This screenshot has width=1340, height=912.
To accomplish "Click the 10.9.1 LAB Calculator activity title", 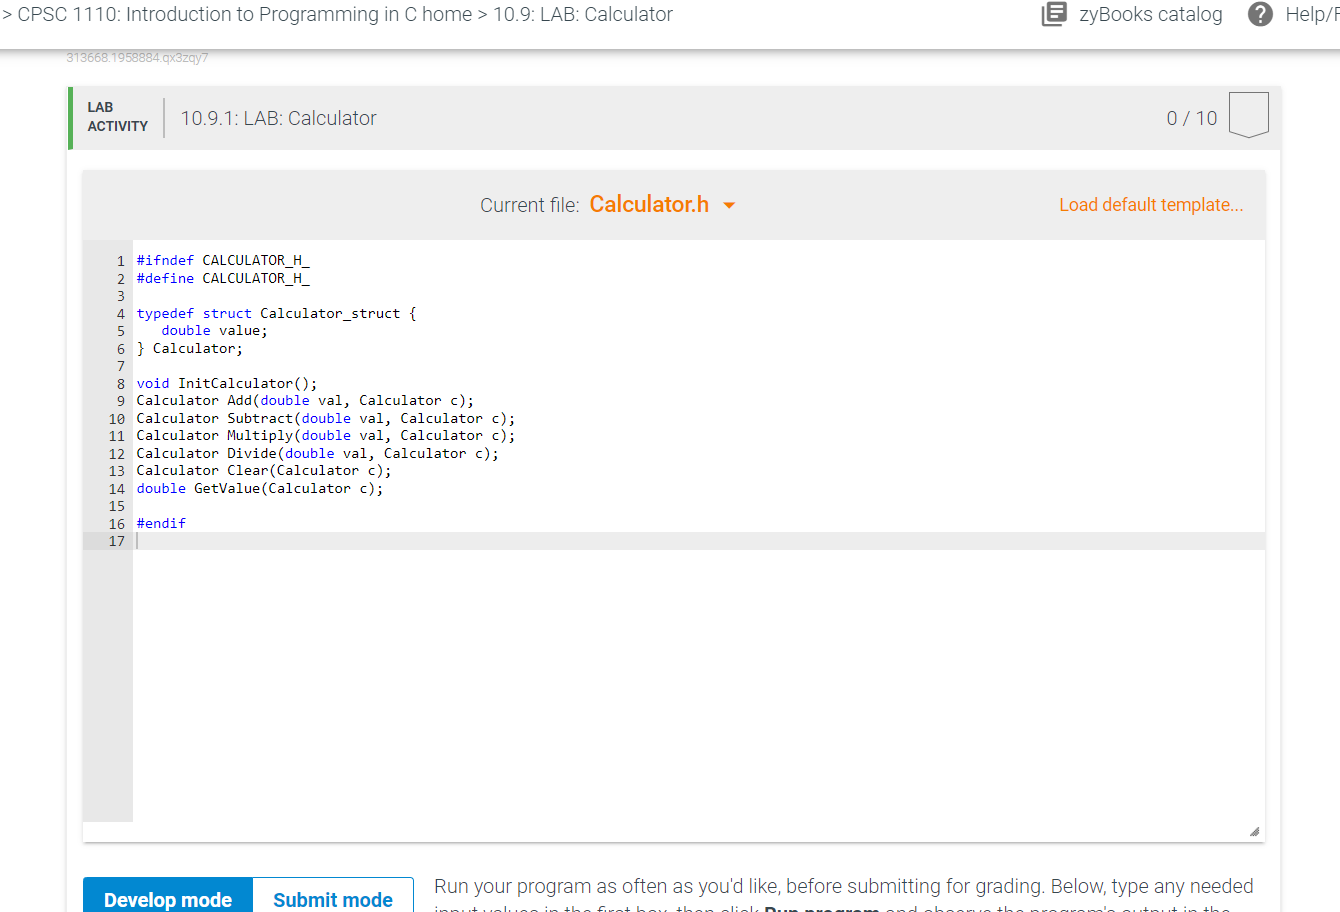I will [x=278, y=117].
